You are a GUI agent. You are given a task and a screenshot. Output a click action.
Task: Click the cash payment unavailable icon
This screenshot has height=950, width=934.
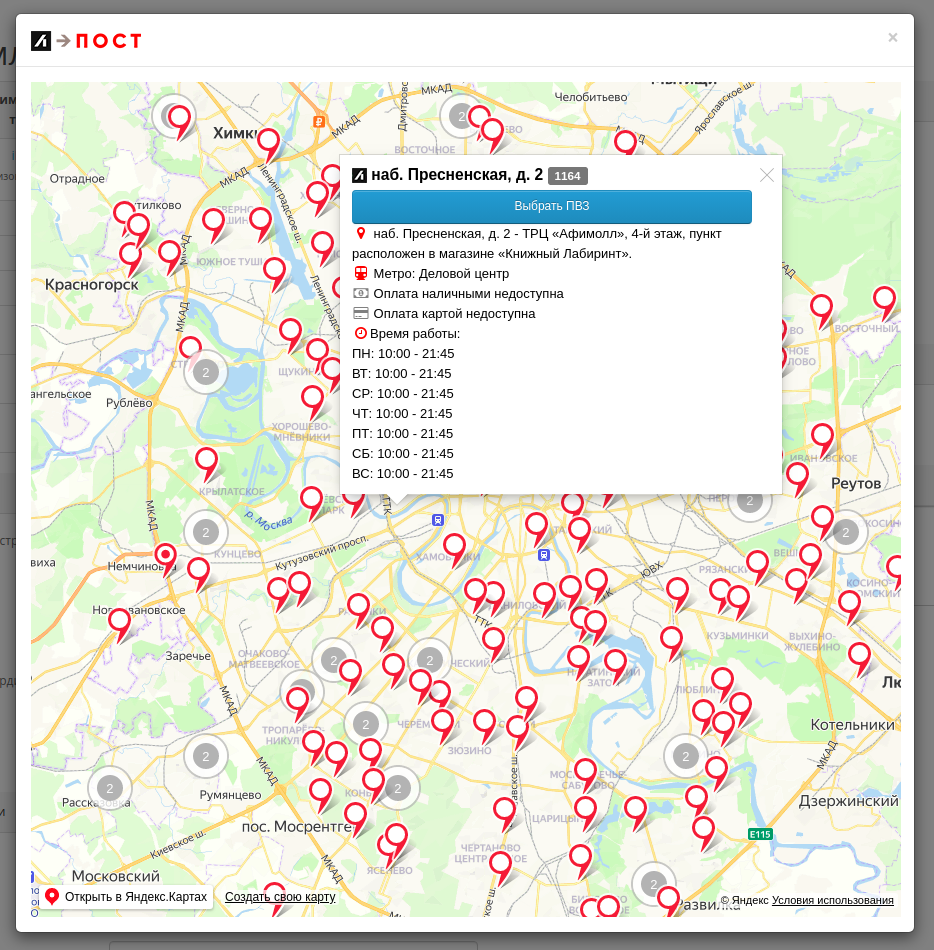point(360,293)
